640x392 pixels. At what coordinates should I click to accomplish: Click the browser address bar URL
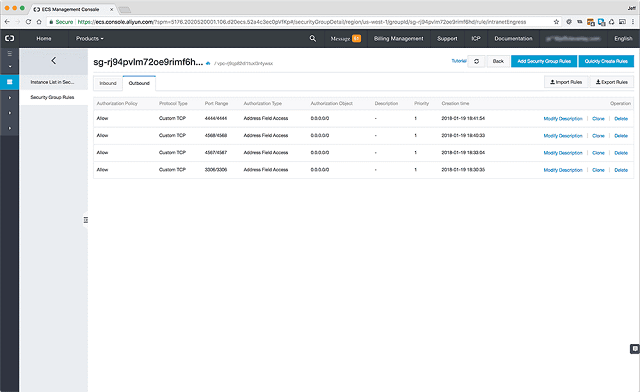pyautogui.click(x=301, y=22)
